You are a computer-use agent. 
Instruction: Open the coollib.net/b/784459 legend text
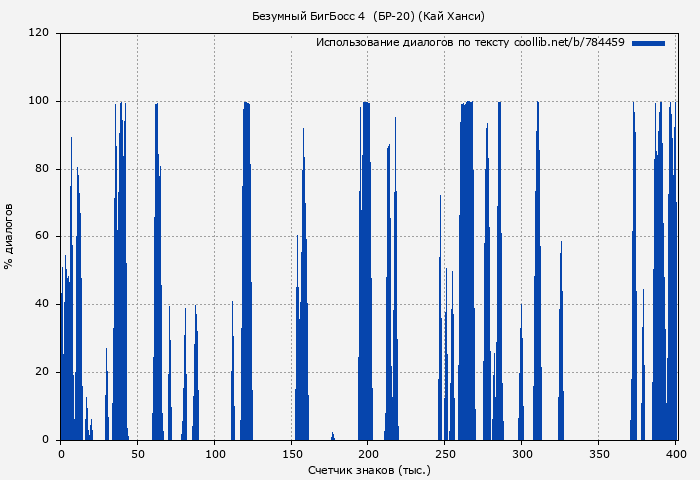point(470,43)
